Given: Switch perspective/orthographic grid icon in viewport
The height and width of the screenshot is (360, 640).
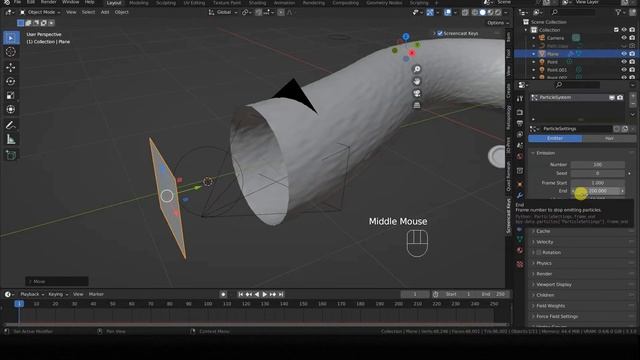Looking at the screenshot, I should click(x=417, y=105).
